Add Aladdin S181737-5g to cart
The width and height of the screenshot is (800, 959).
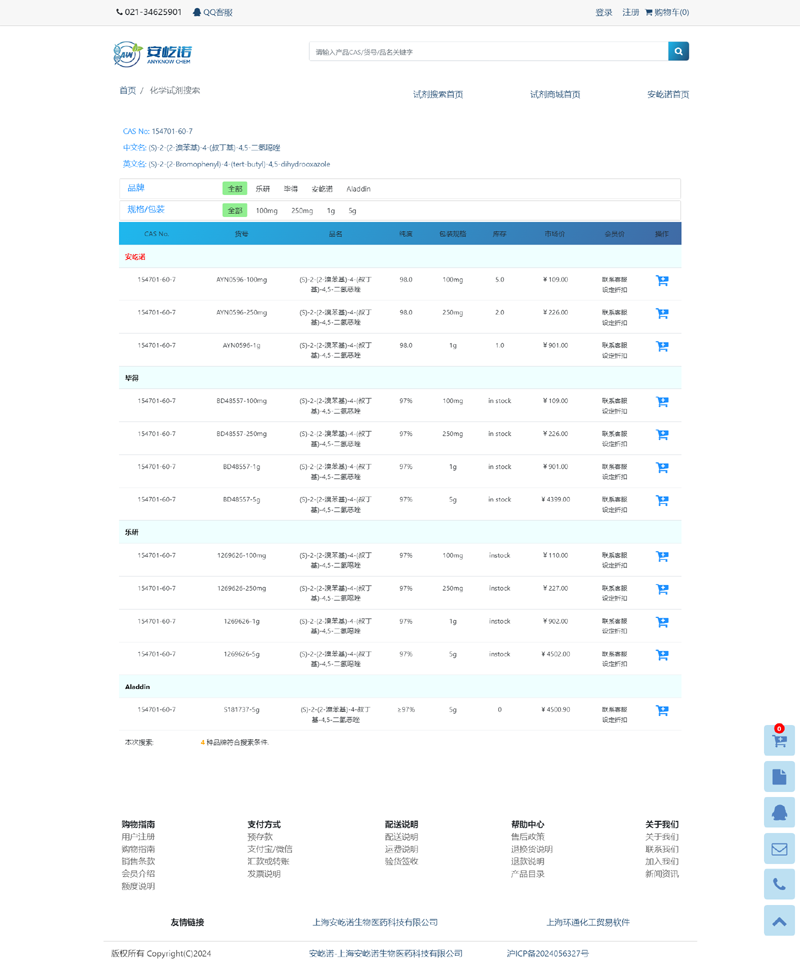(x=662, y=711)
